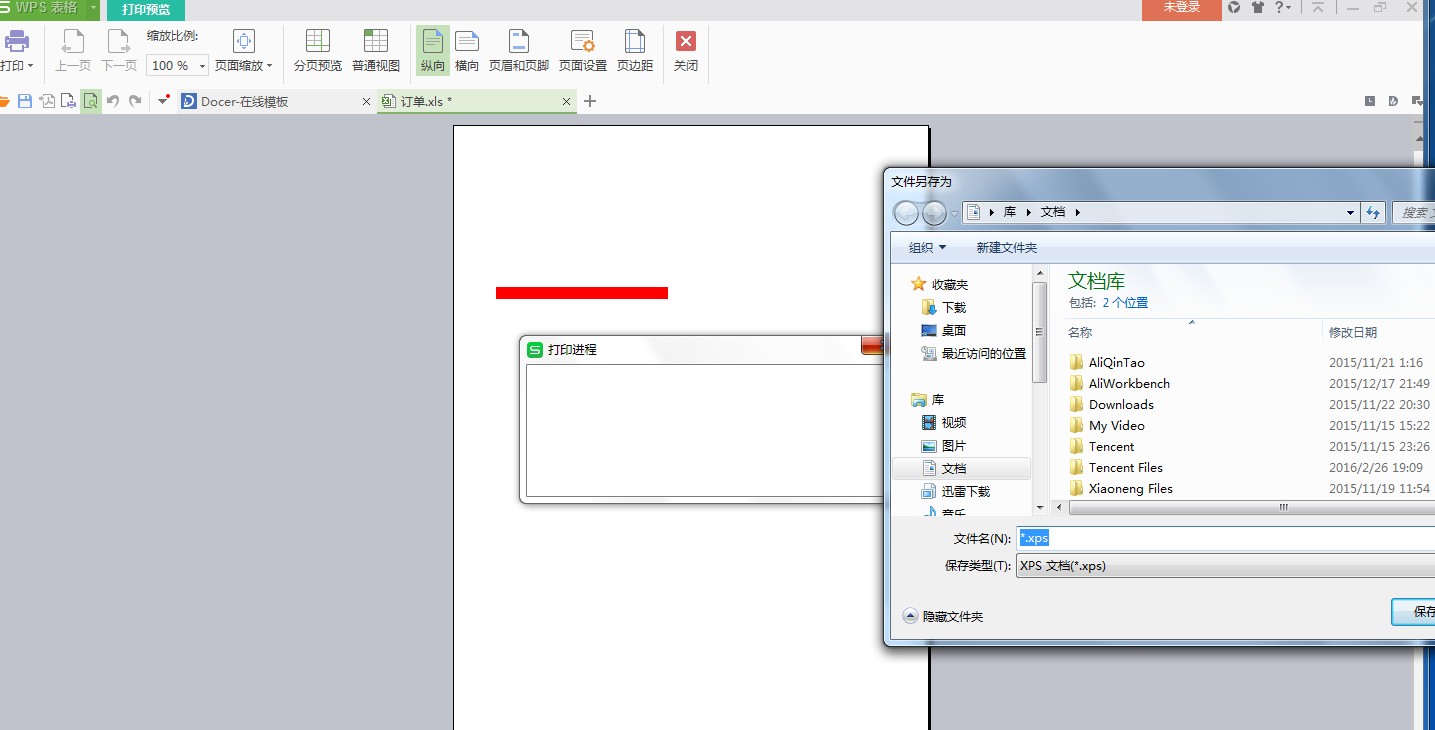Open the help question mark menu

1282,7
